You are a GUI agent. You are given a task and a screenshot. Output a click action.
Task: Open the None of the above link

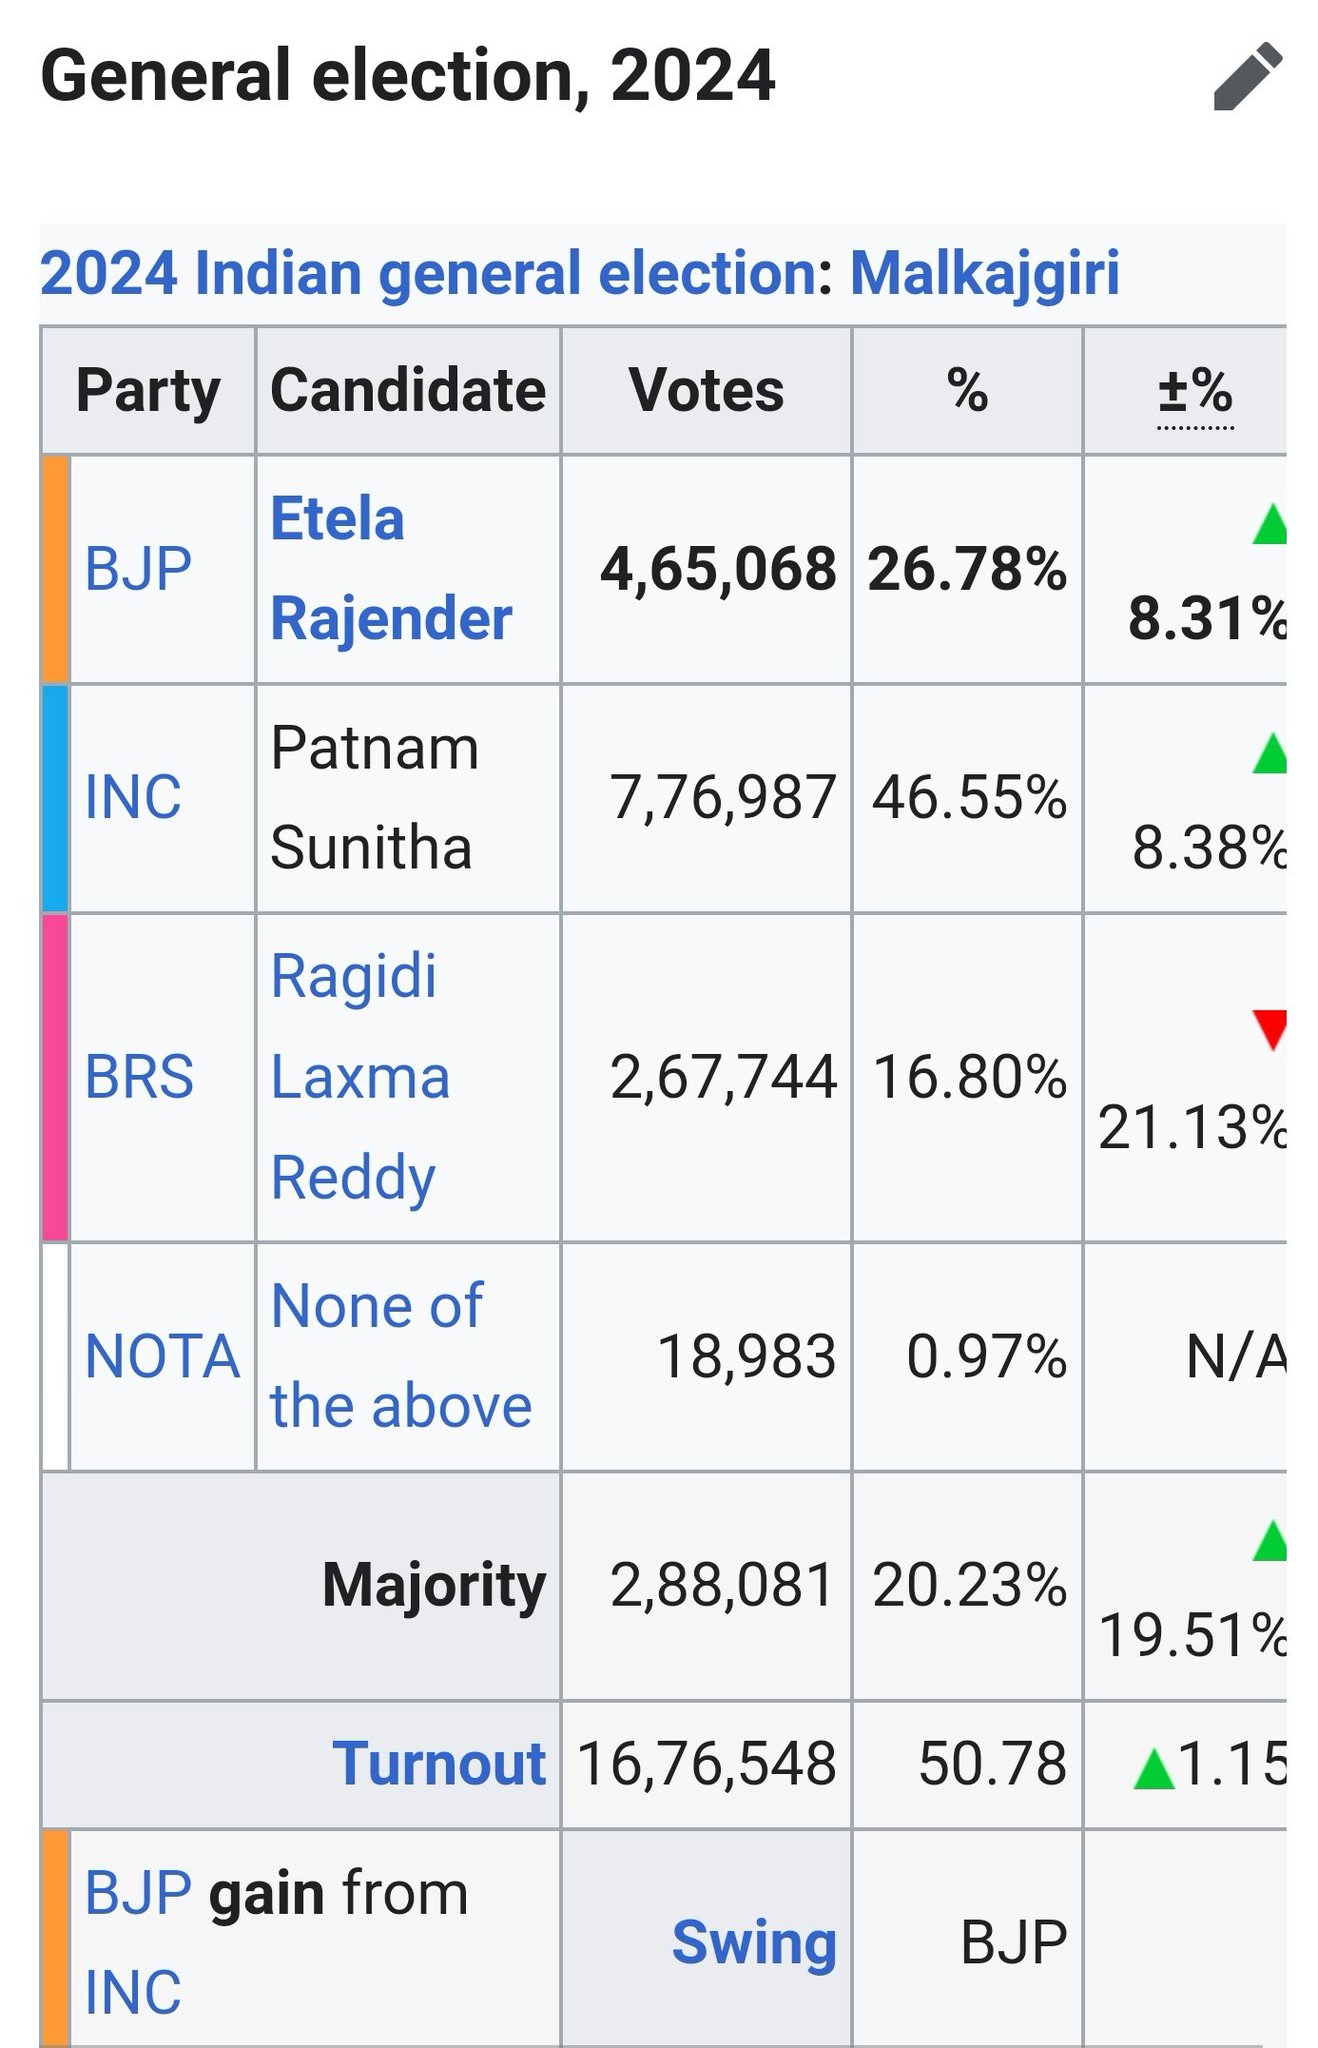[400, 1356]
